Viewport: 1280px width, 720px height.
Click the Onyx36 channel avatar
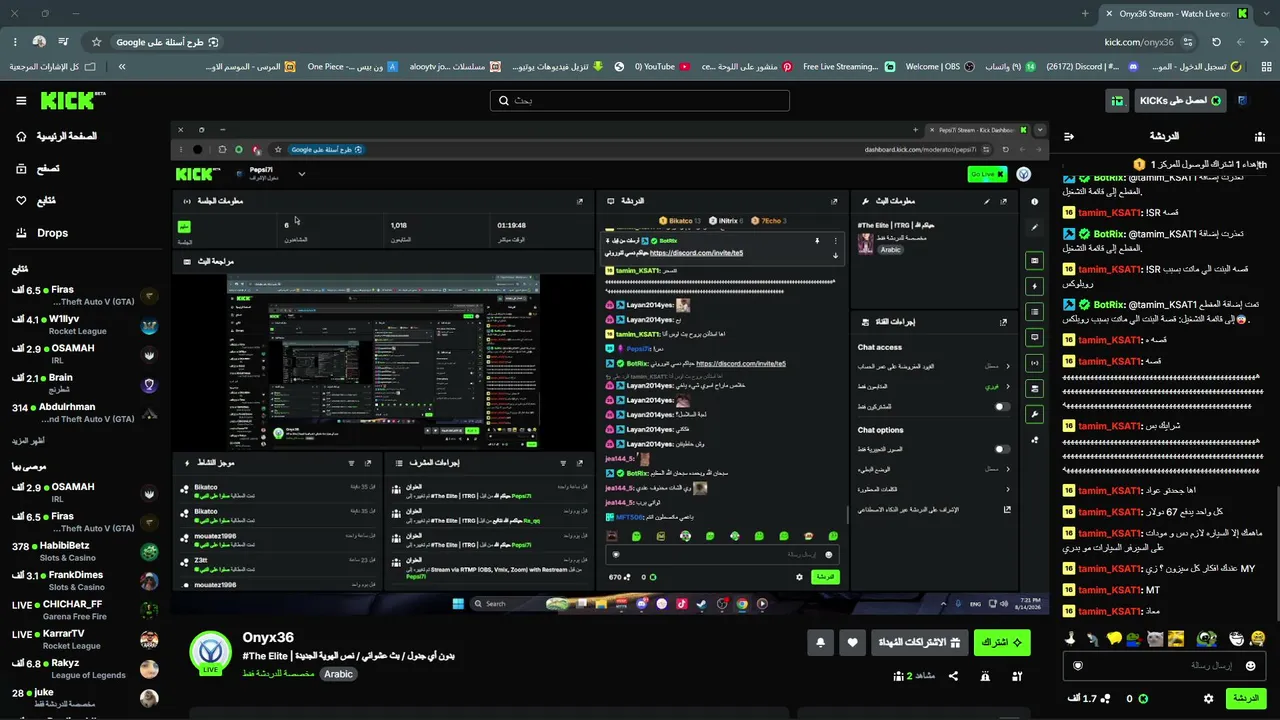210,653
